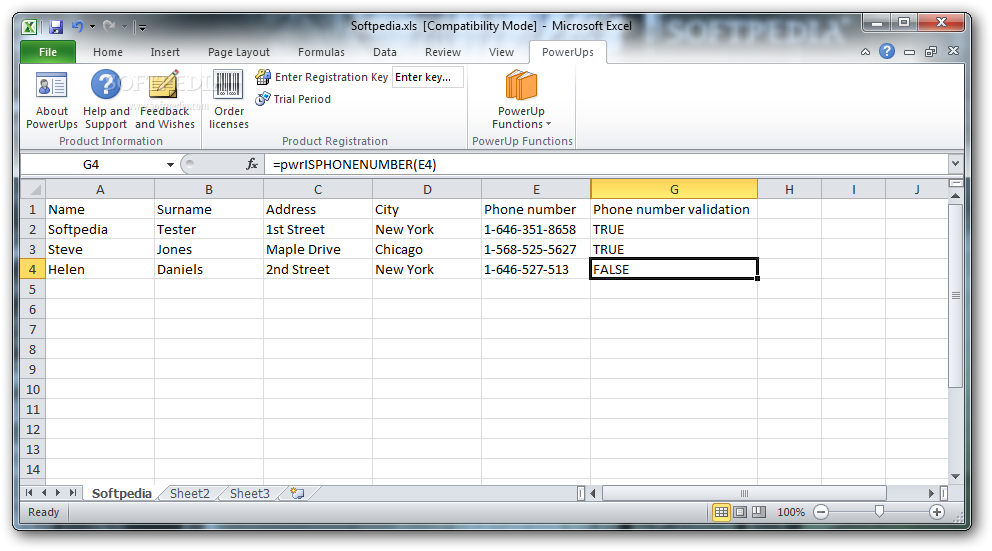This screenshot has height=551, width=992.
Task: Open Microsoft Excel Help icon
Action: point(887,51)
